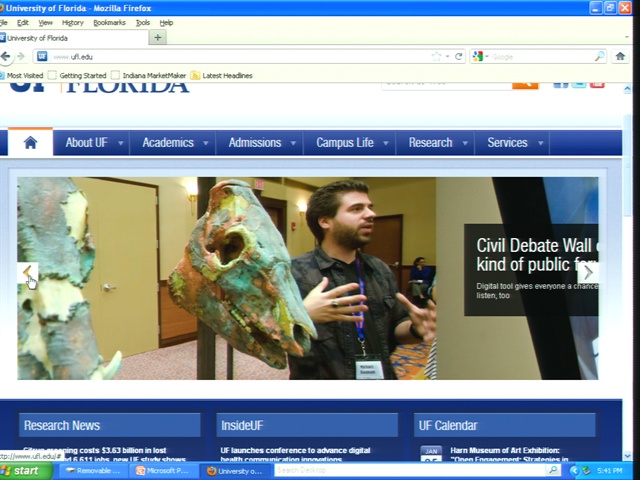This screenshot has height=480, width=640.
Task: Open the Edit menu
Action: pos(22,23)
